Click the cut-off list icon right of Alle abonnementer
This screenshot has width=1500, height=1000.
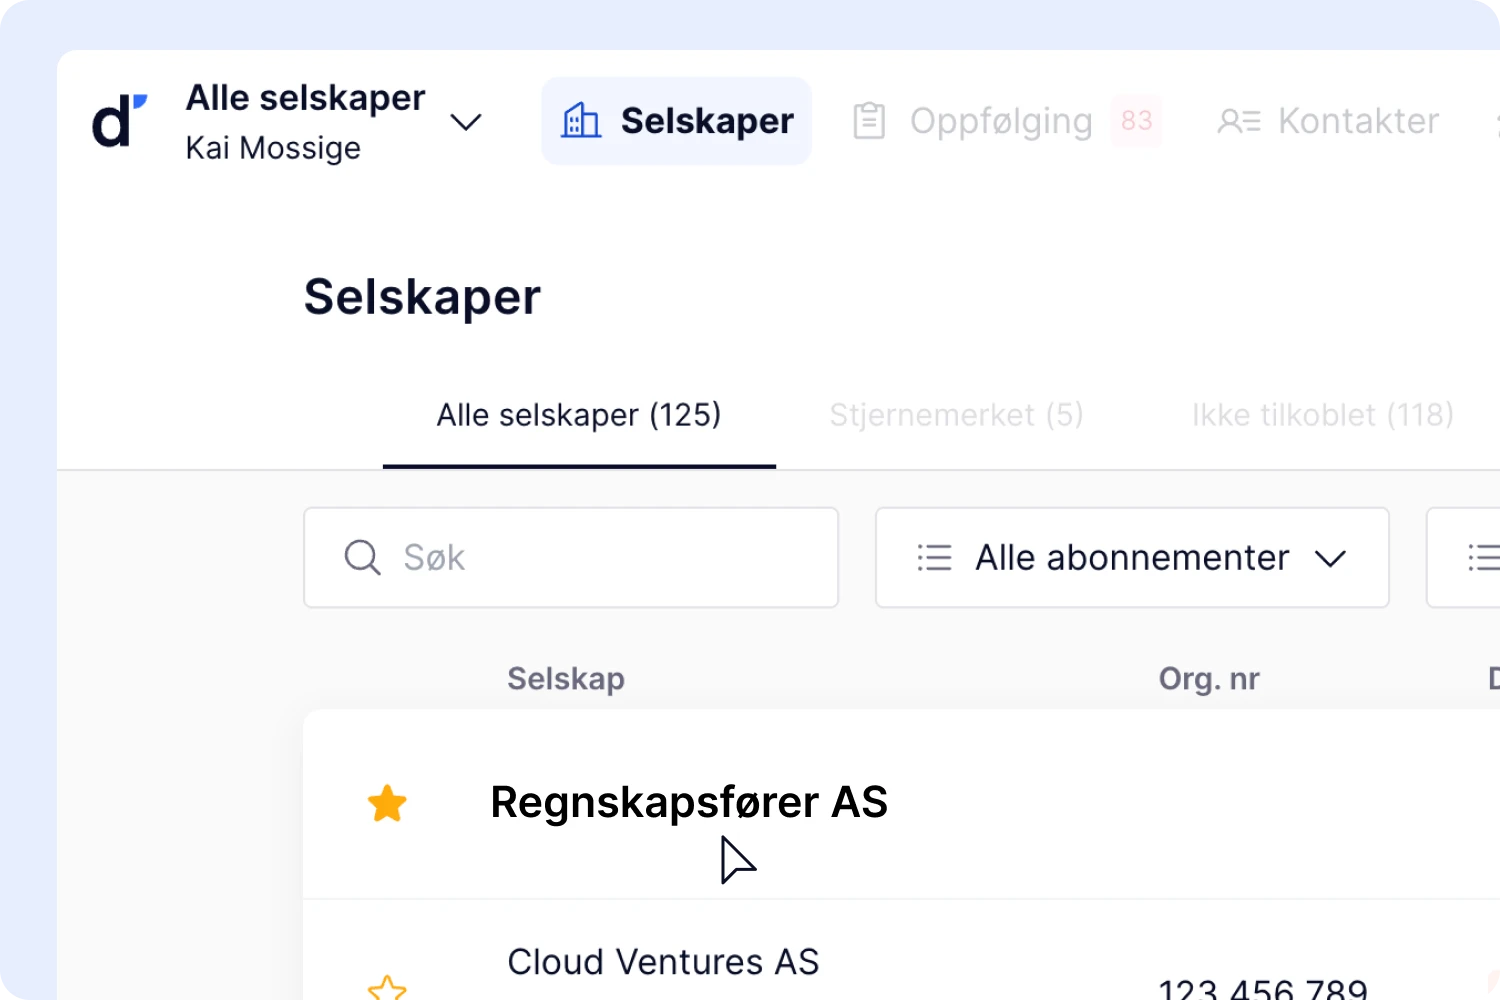[1482, 558]
